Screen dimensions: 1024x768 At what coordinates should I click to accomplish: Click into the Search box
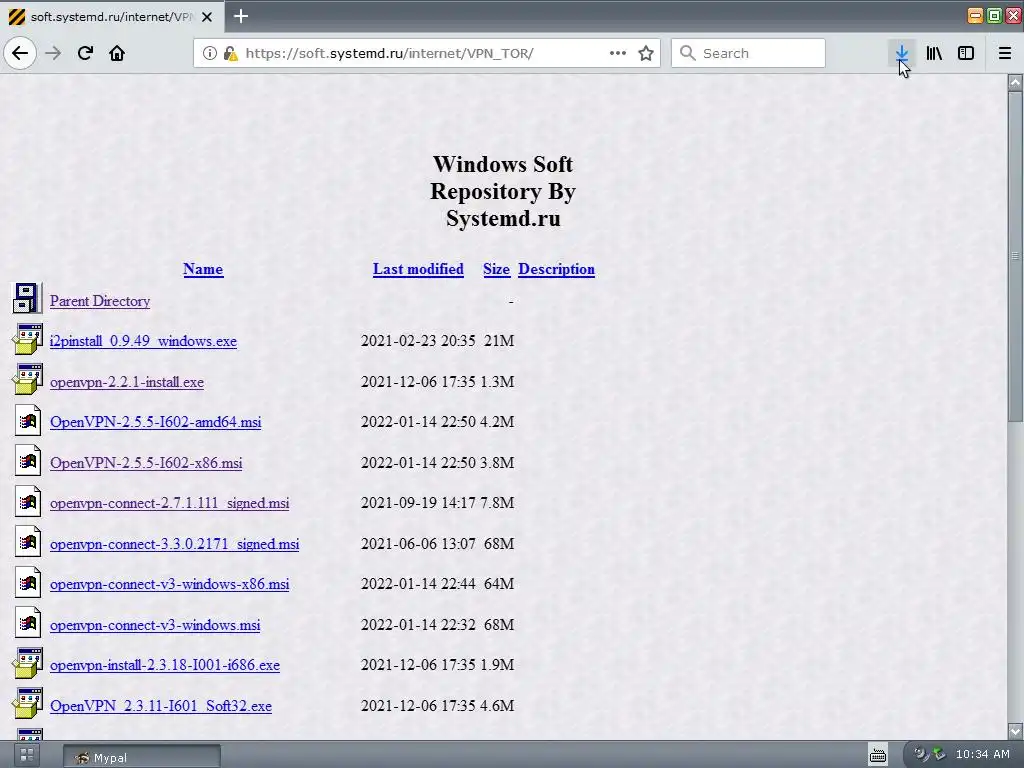click(748, 53)
